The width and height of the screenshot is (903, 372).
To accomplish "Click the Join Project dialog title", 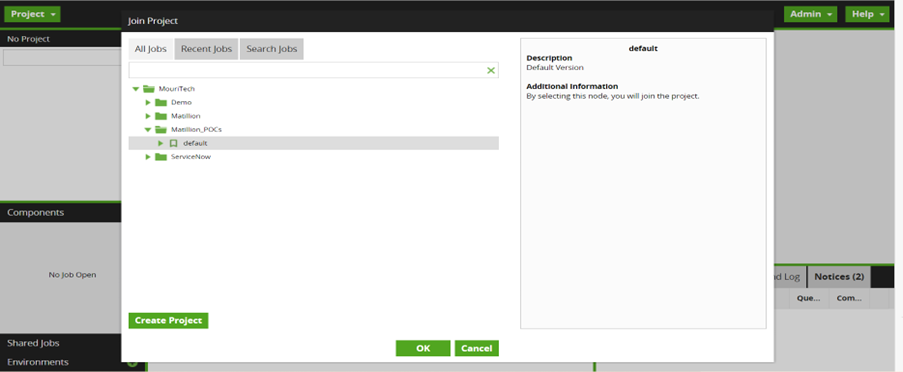I will (153, 21).
